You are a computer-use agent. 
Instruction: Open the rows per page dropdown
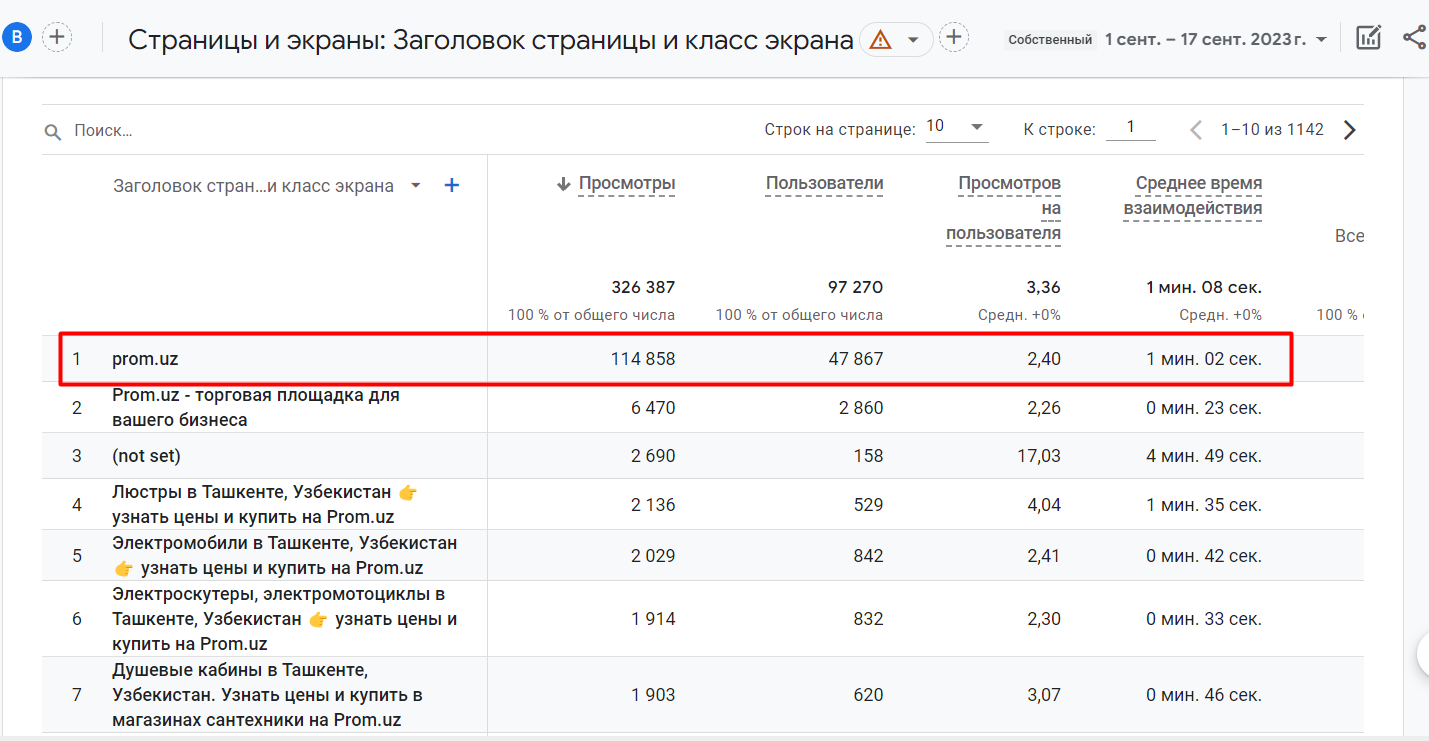956,127
